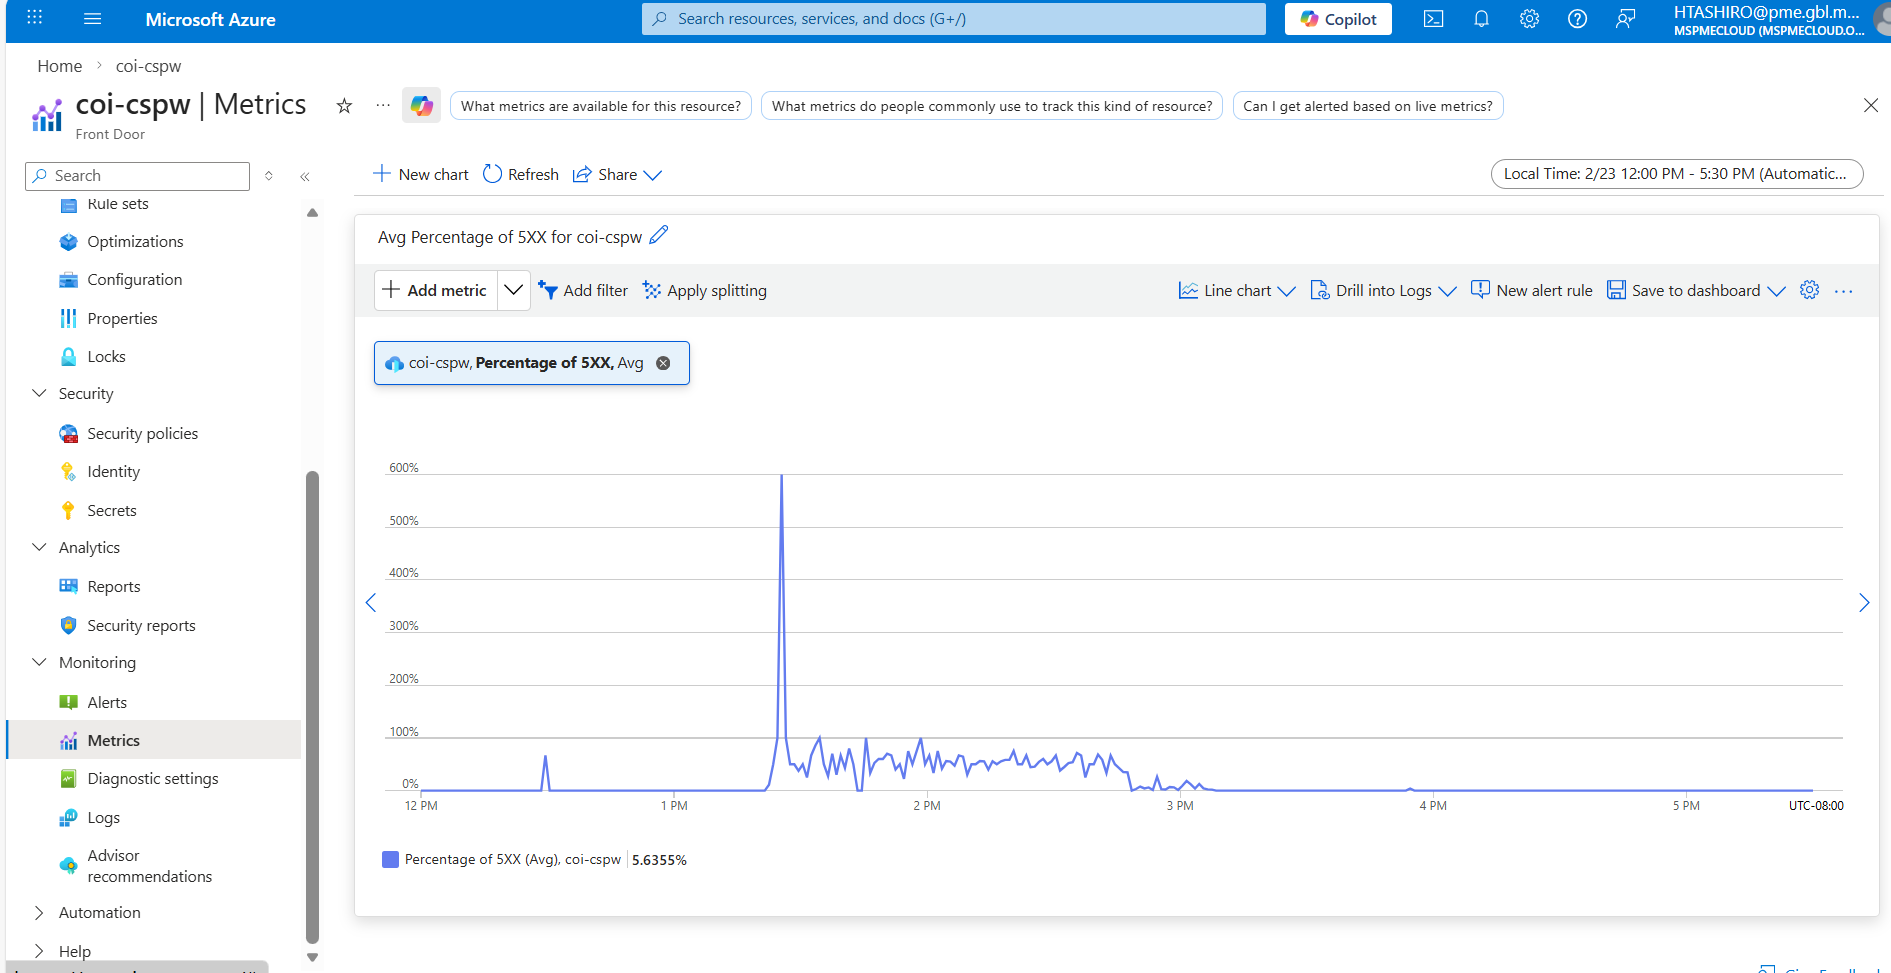Viewport: 1891px width, 973px height.
Task: Toggle expand all sidebar sections arrows
Action: [x=269, y=176]
